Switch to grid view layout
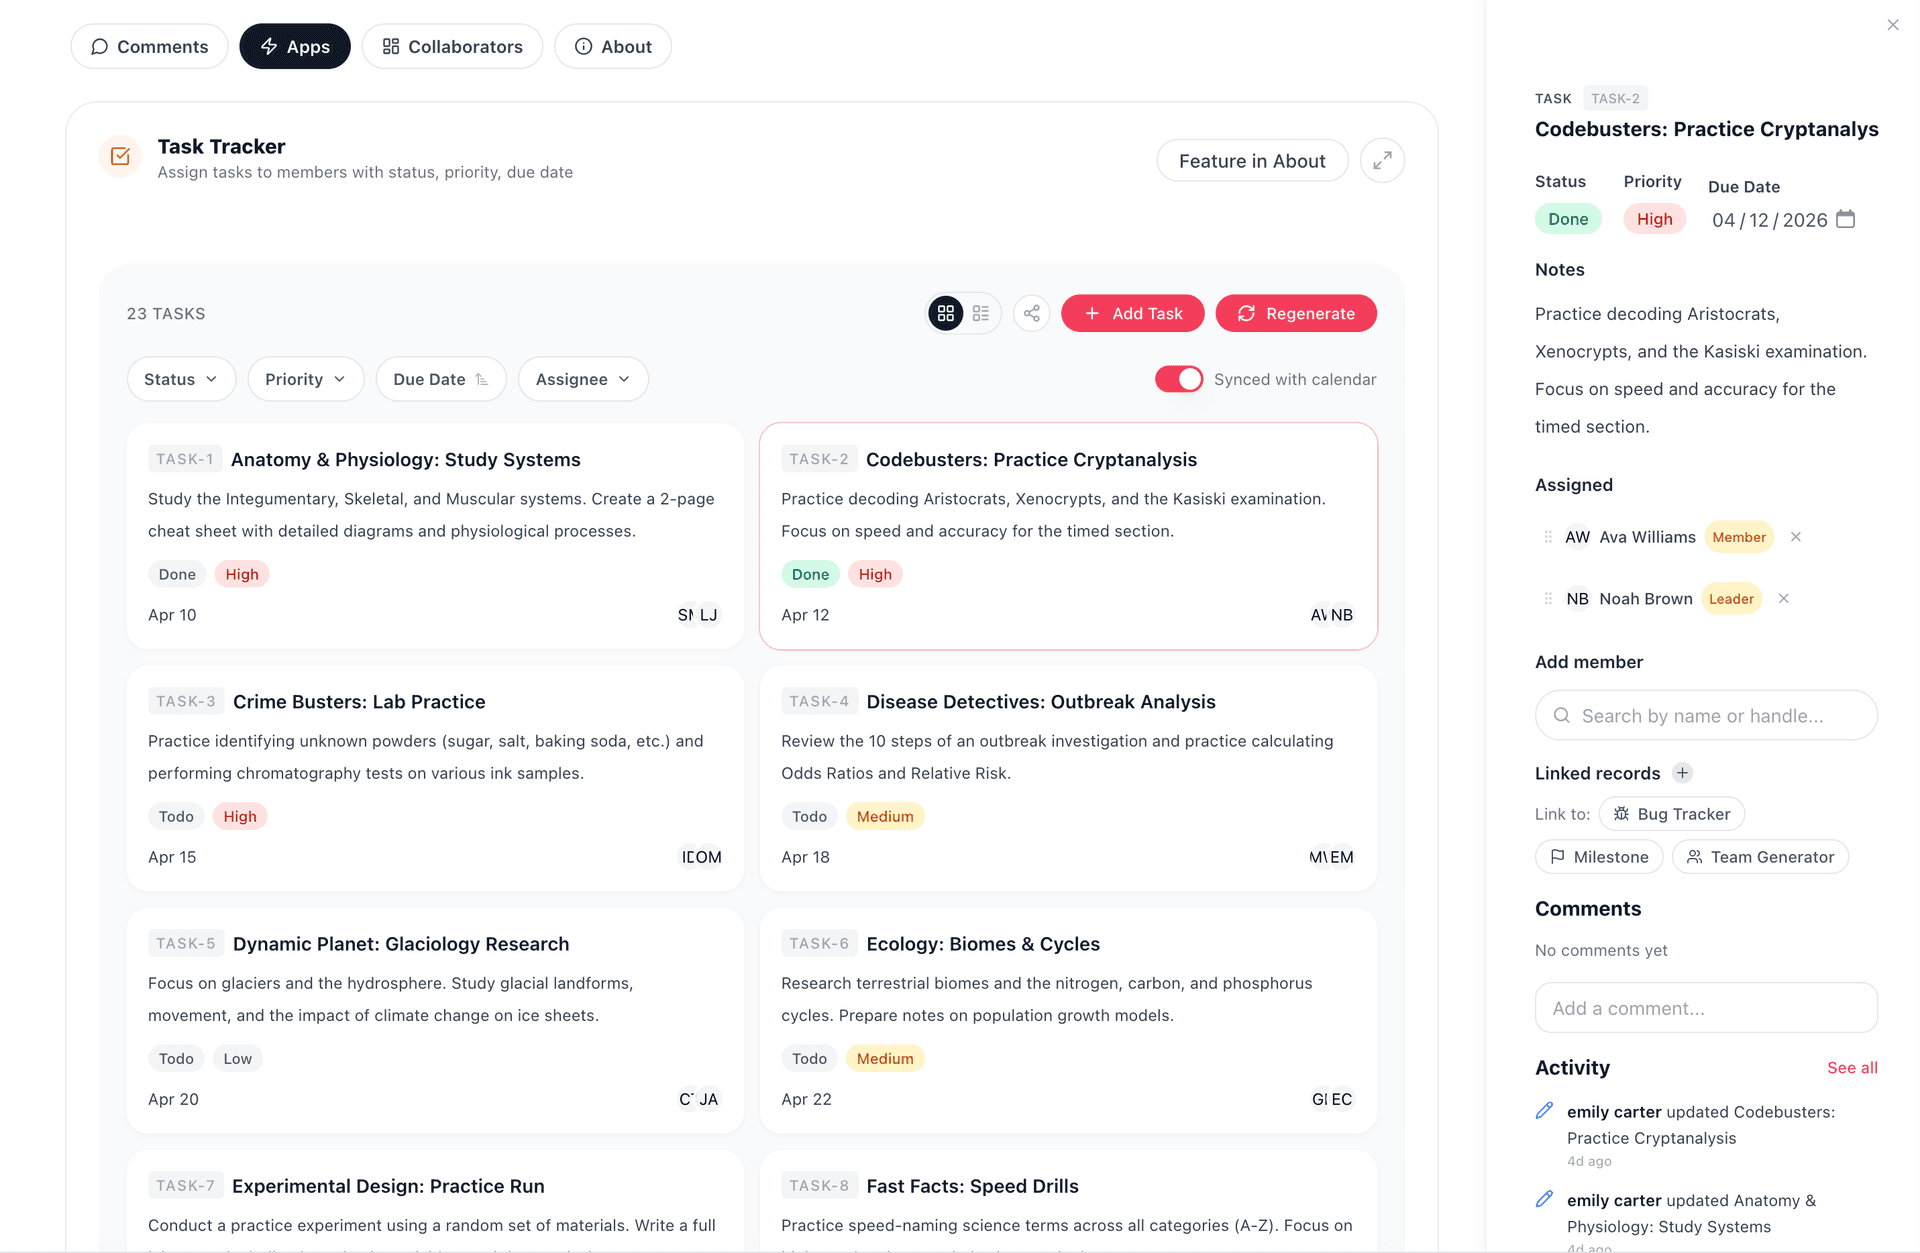 (945, 313)
